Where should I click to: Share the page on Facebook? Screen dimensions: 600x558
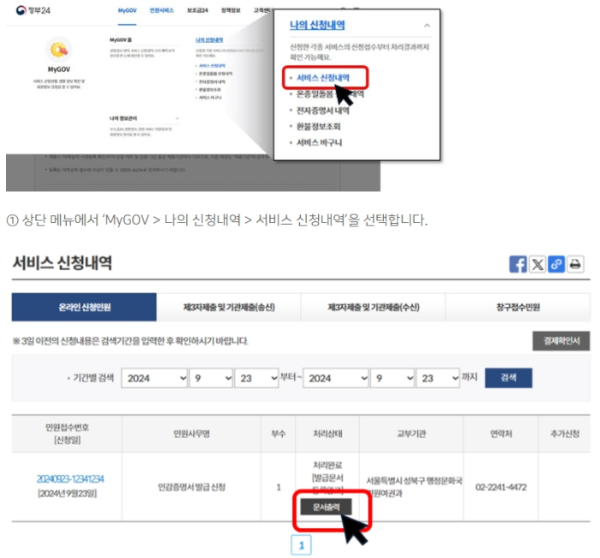518,264
